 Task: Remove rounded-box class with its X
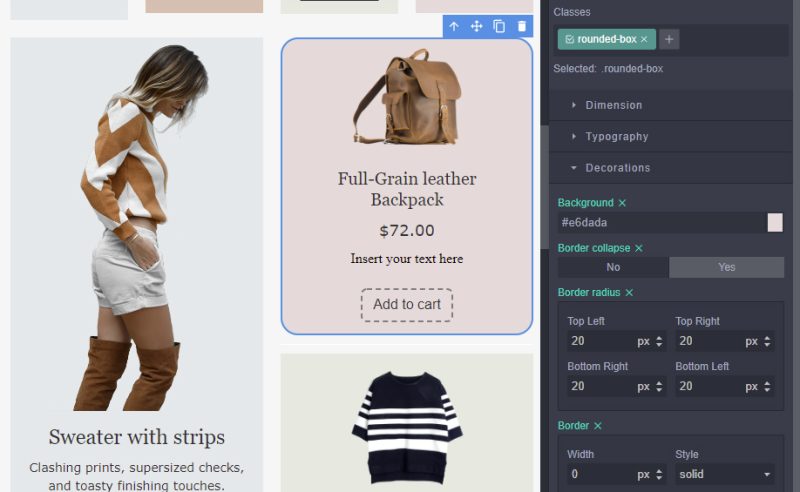(x=644, y=39)
